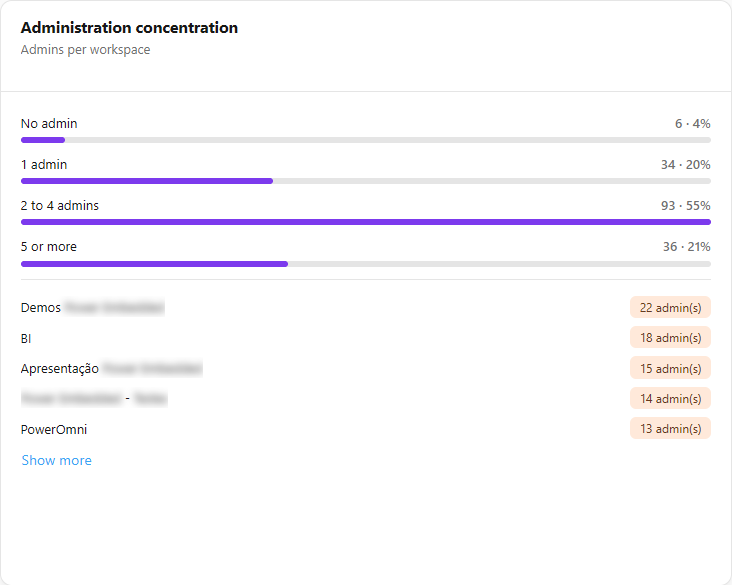Select the 22 admin(s) badge

[670, 308]
